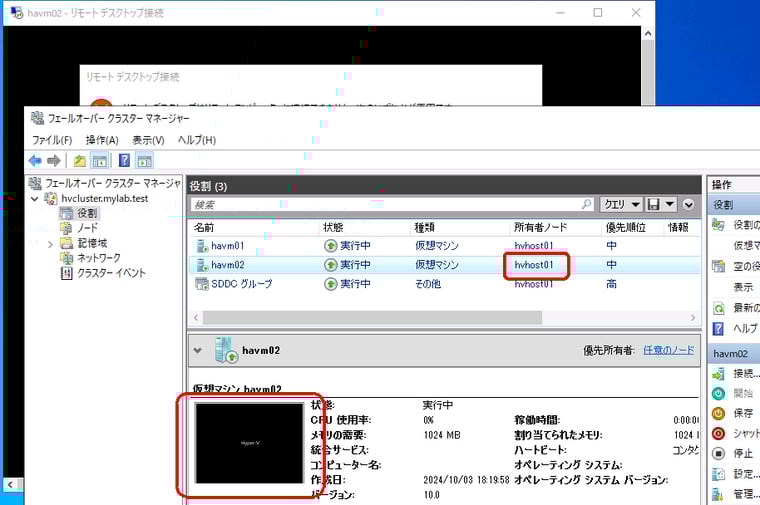
Task: Sort by the 種類 column header
Action: pyautogui.click(x=425, y=227)
